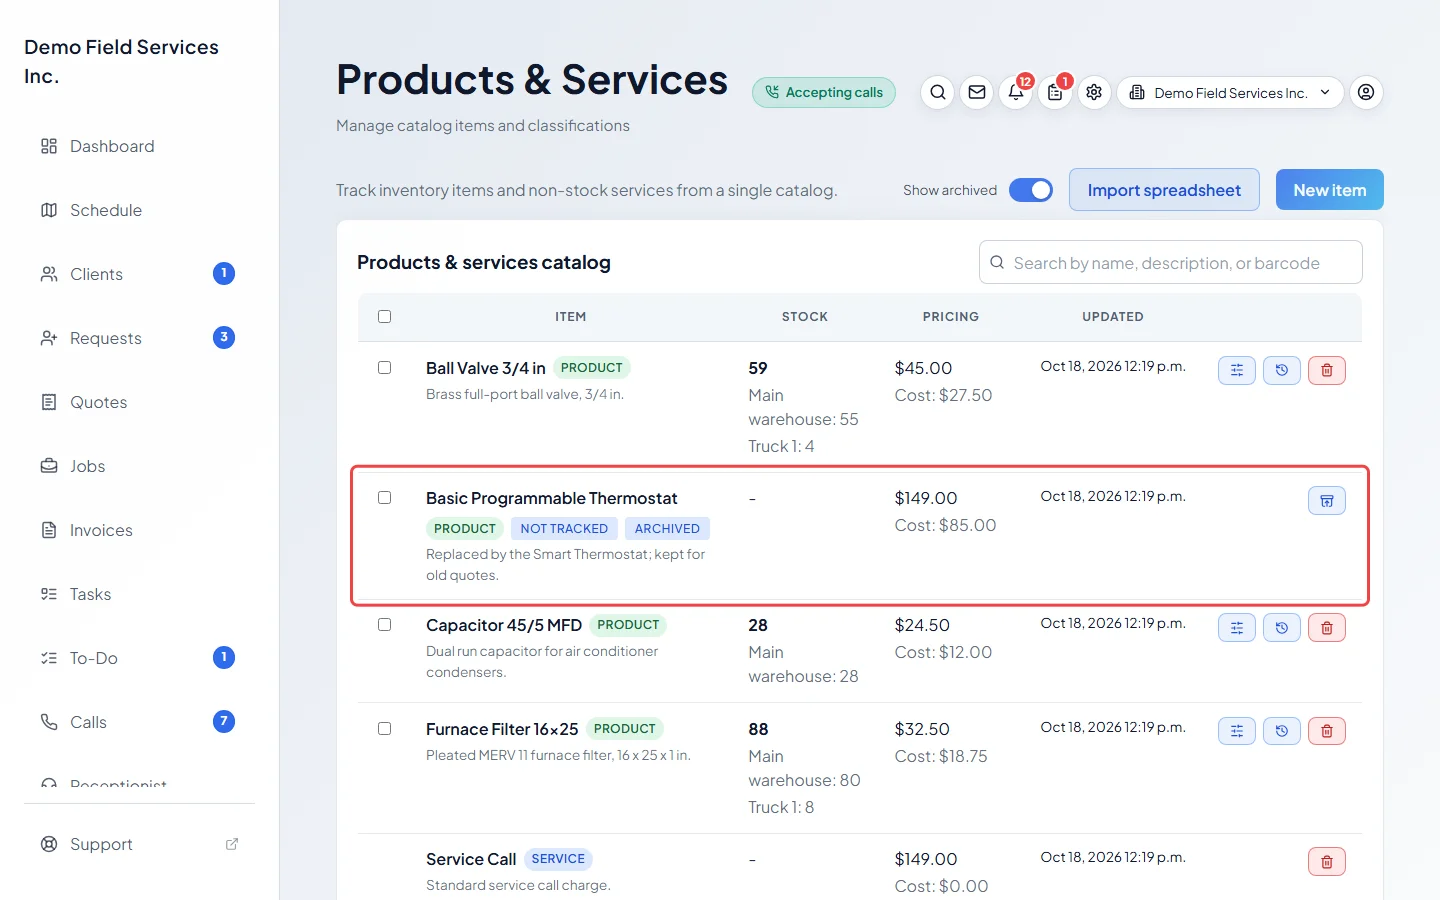Delete Capacitor 45/5 MFD item
The width and height of the screenshot is (1440, 900).
(1327, 627)
